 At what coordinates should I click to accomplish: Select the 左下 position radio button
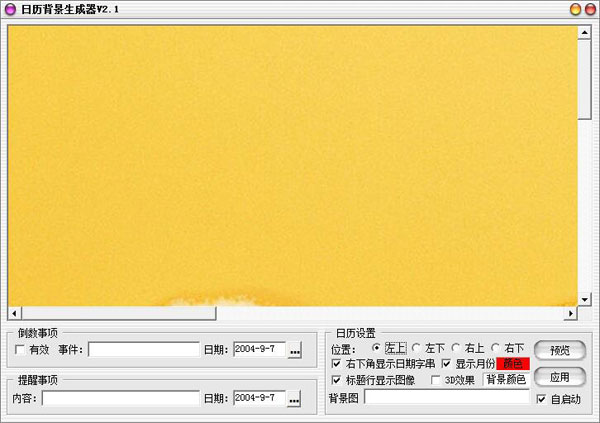click(417, 348)
